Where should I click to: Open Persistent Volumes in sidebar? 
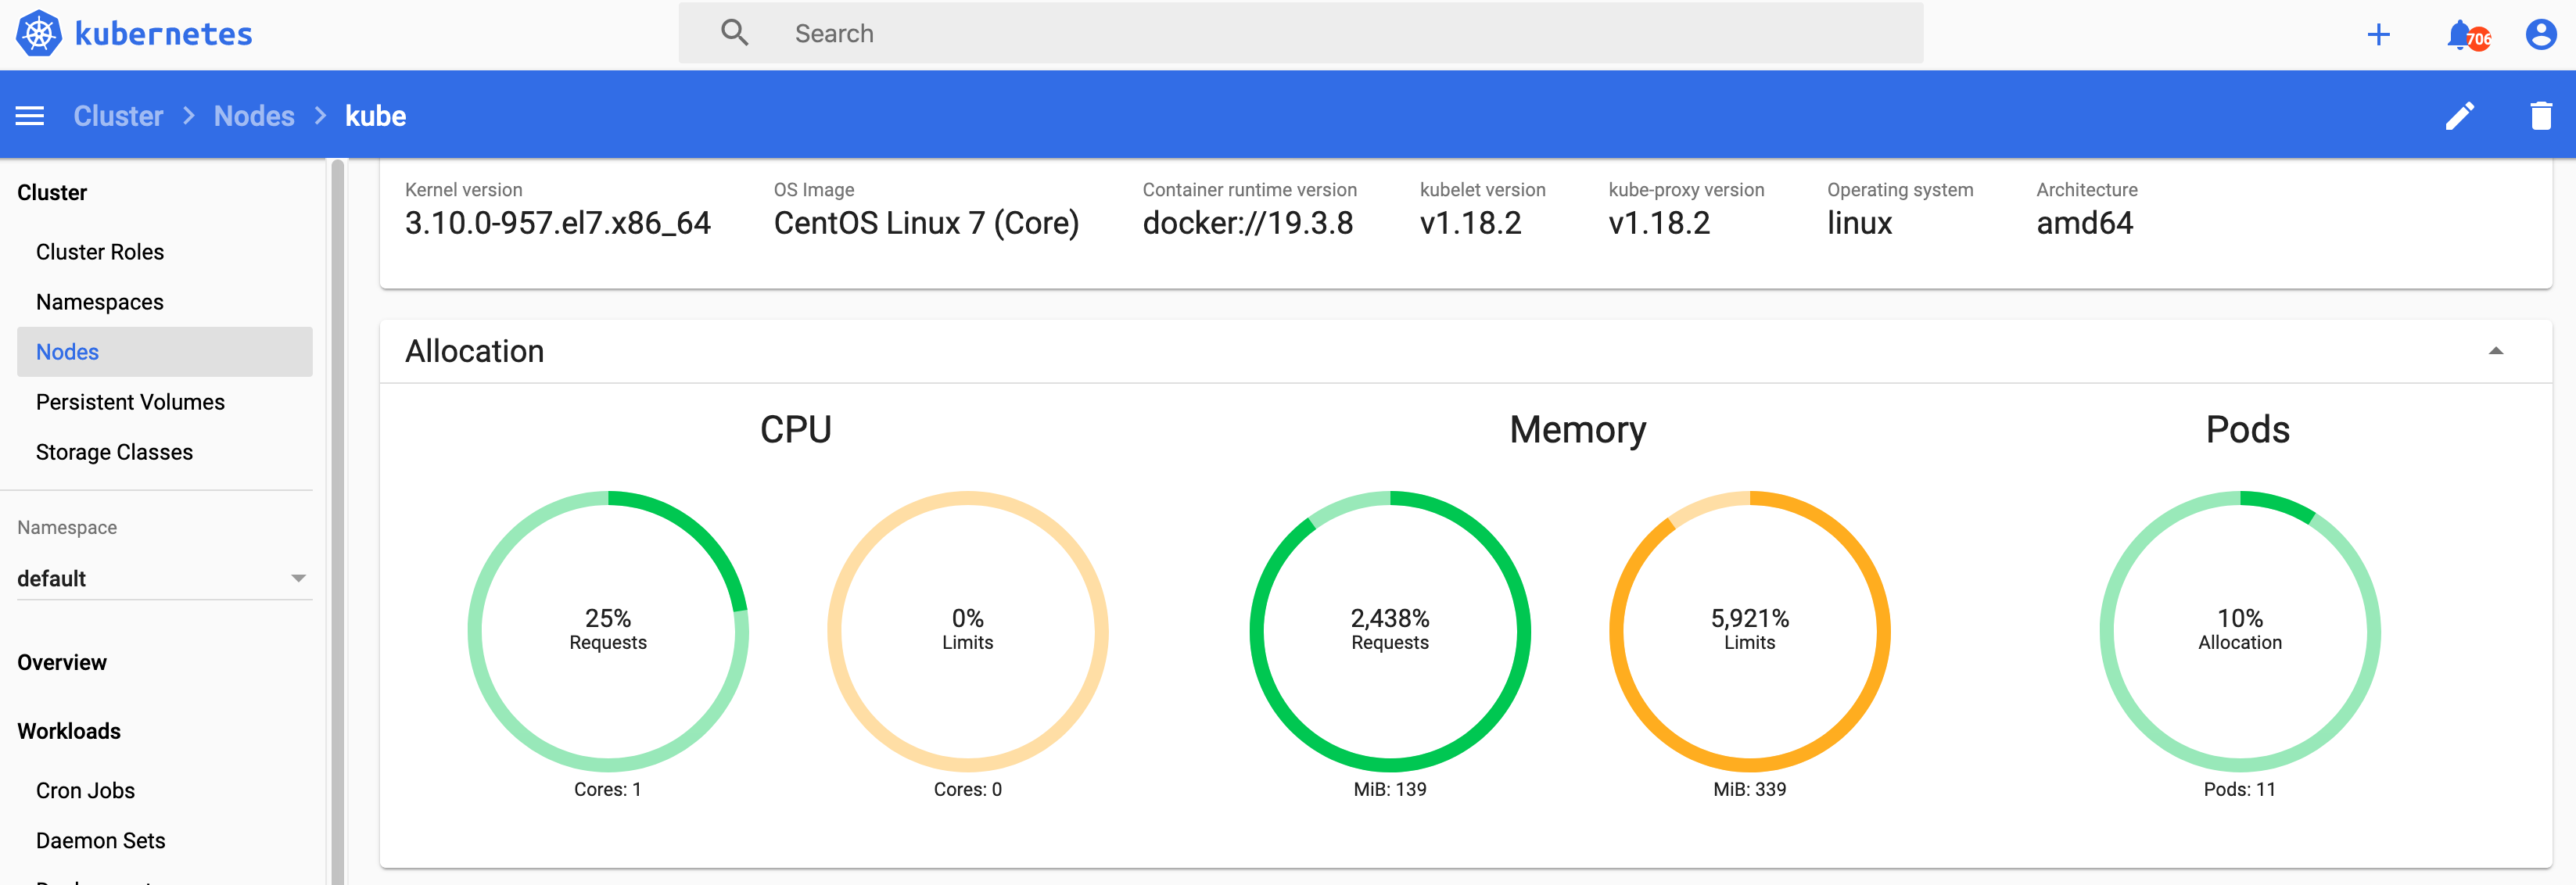coord(130,402)
